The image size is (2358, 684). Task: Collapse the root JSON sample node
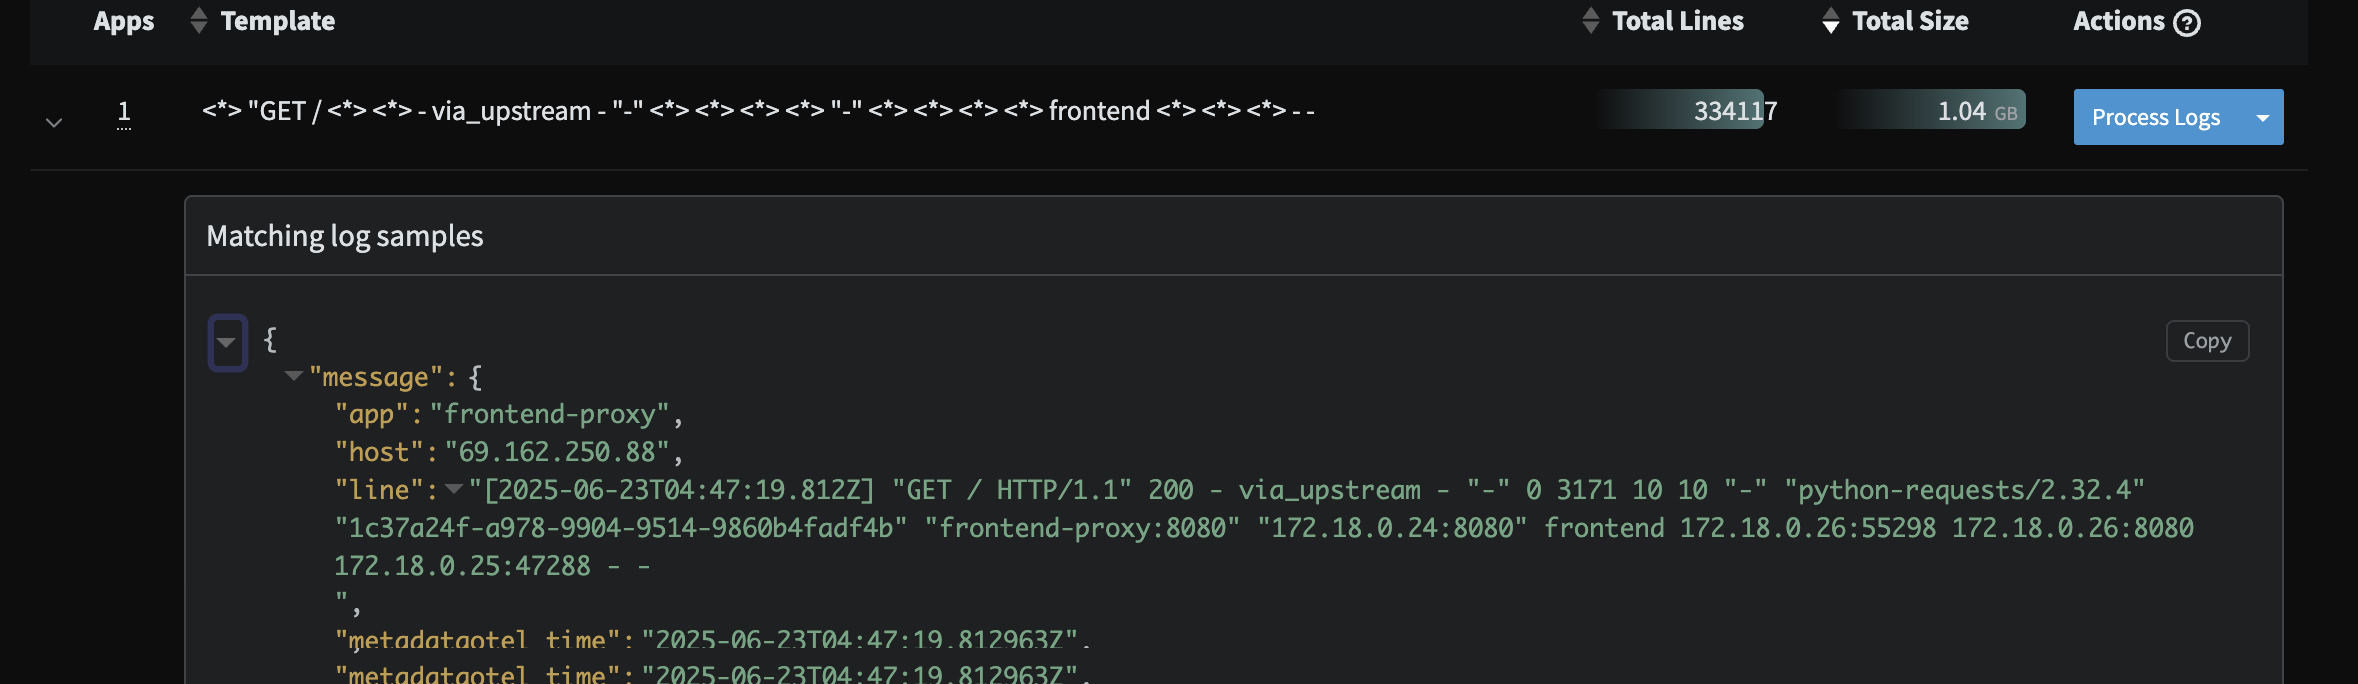point(227,341)
